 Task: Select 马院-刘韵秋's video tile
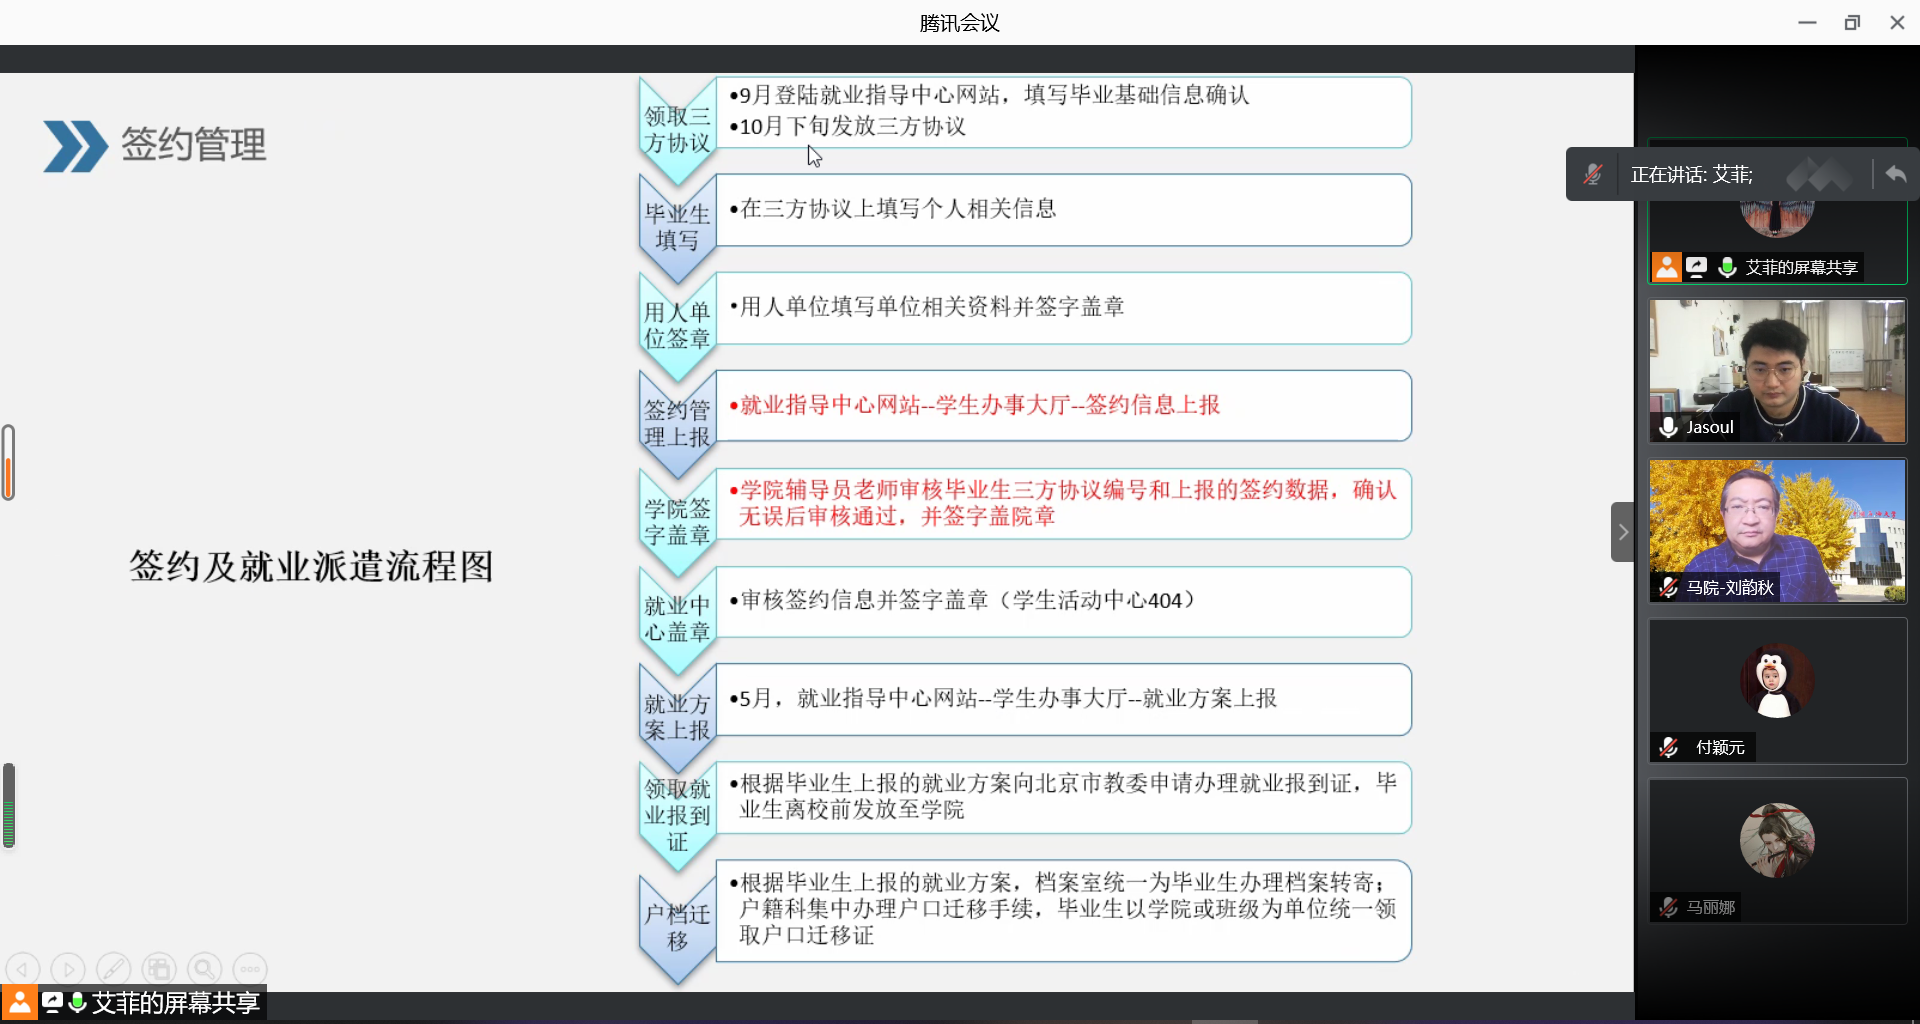point(1776,531)
